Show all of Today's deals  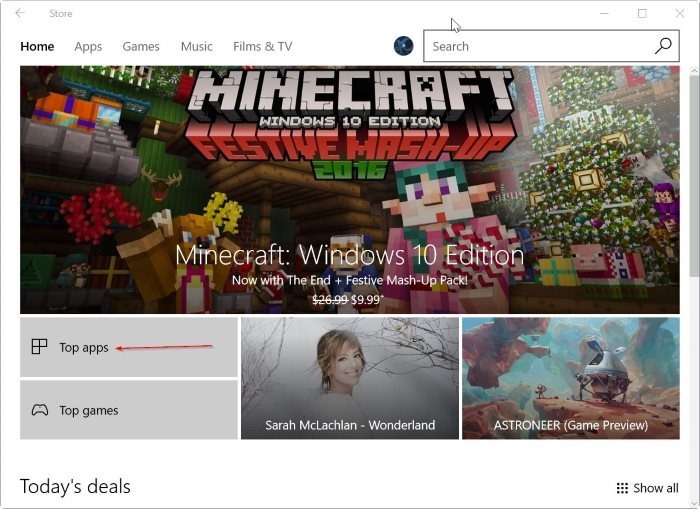click(647, 488)
